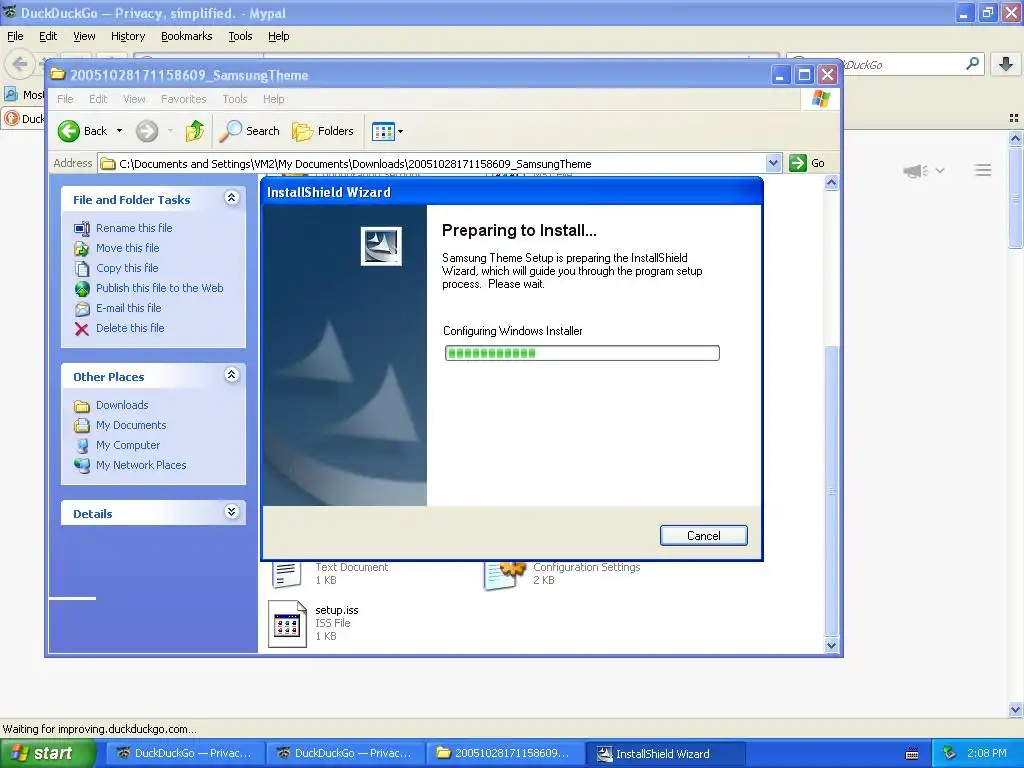This screenshot has height=768, width=1024.
Task: Click the browser downloads arrow icon
Action: 1006,63
